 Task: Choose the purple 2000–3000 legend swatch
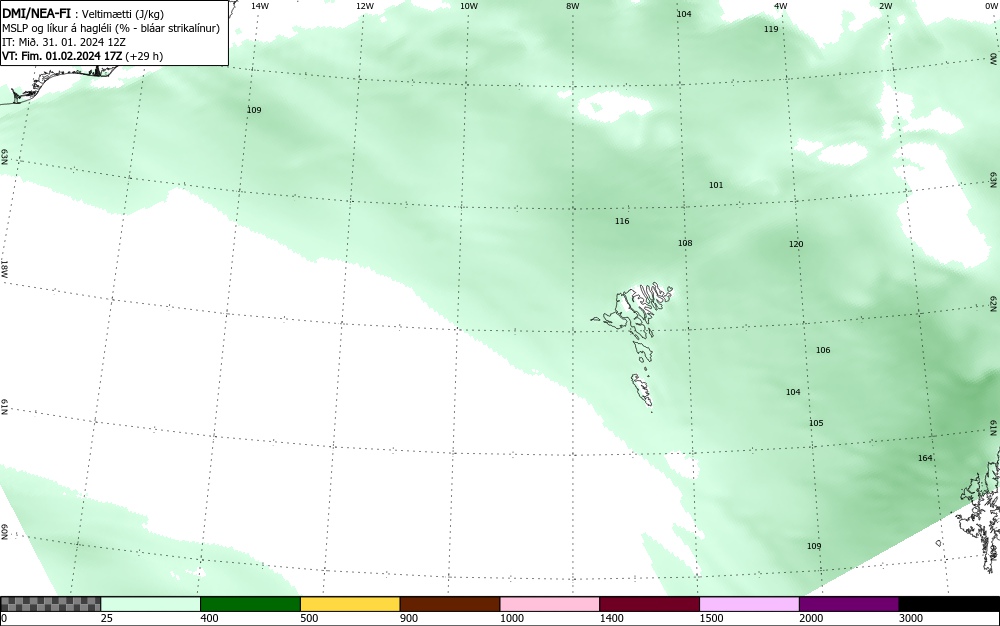849,604
